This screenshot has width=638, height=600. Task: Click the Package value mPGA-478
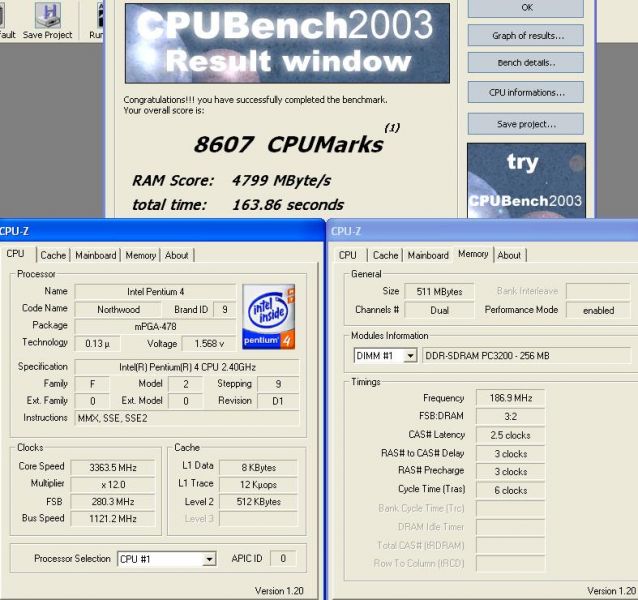coord(155,327)
